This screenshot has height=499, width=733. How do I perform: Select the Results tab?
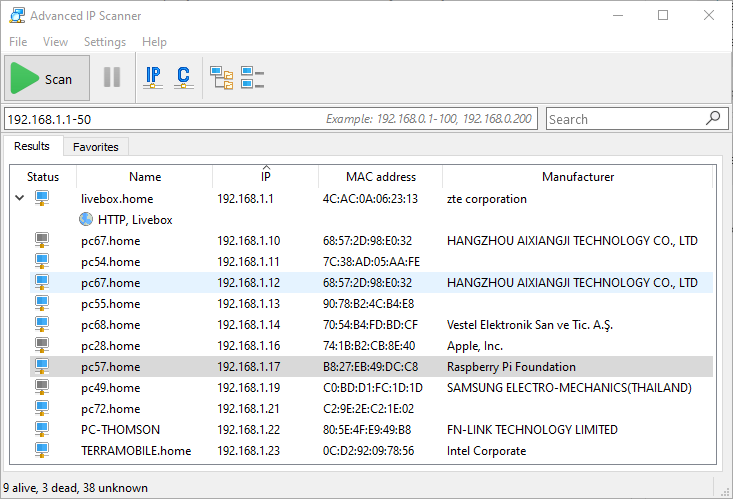[32, 146]
